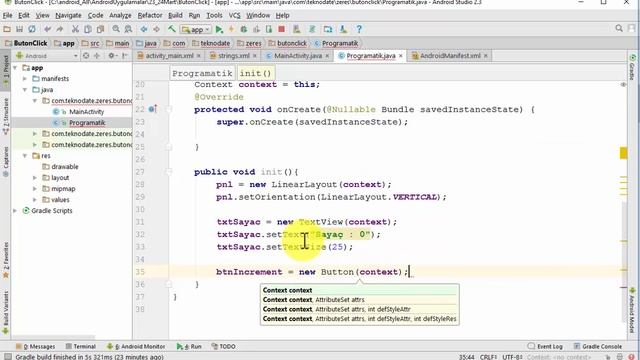The height and width of the screenshot is (360, 640).
Task: Click the Redo toolbar arrow
Action: pos(60,29)
